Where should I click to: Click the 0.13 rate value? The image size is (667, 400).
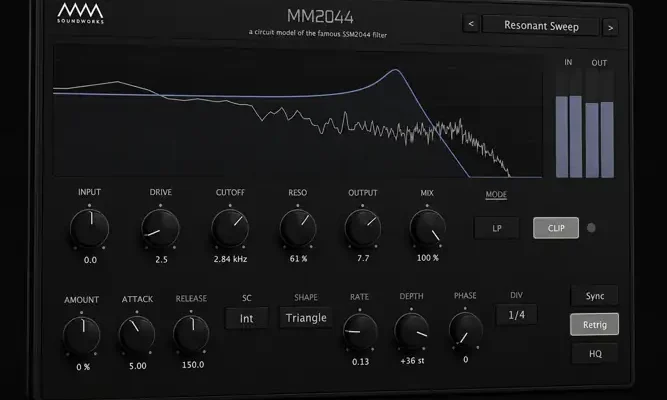click(360, 362)
